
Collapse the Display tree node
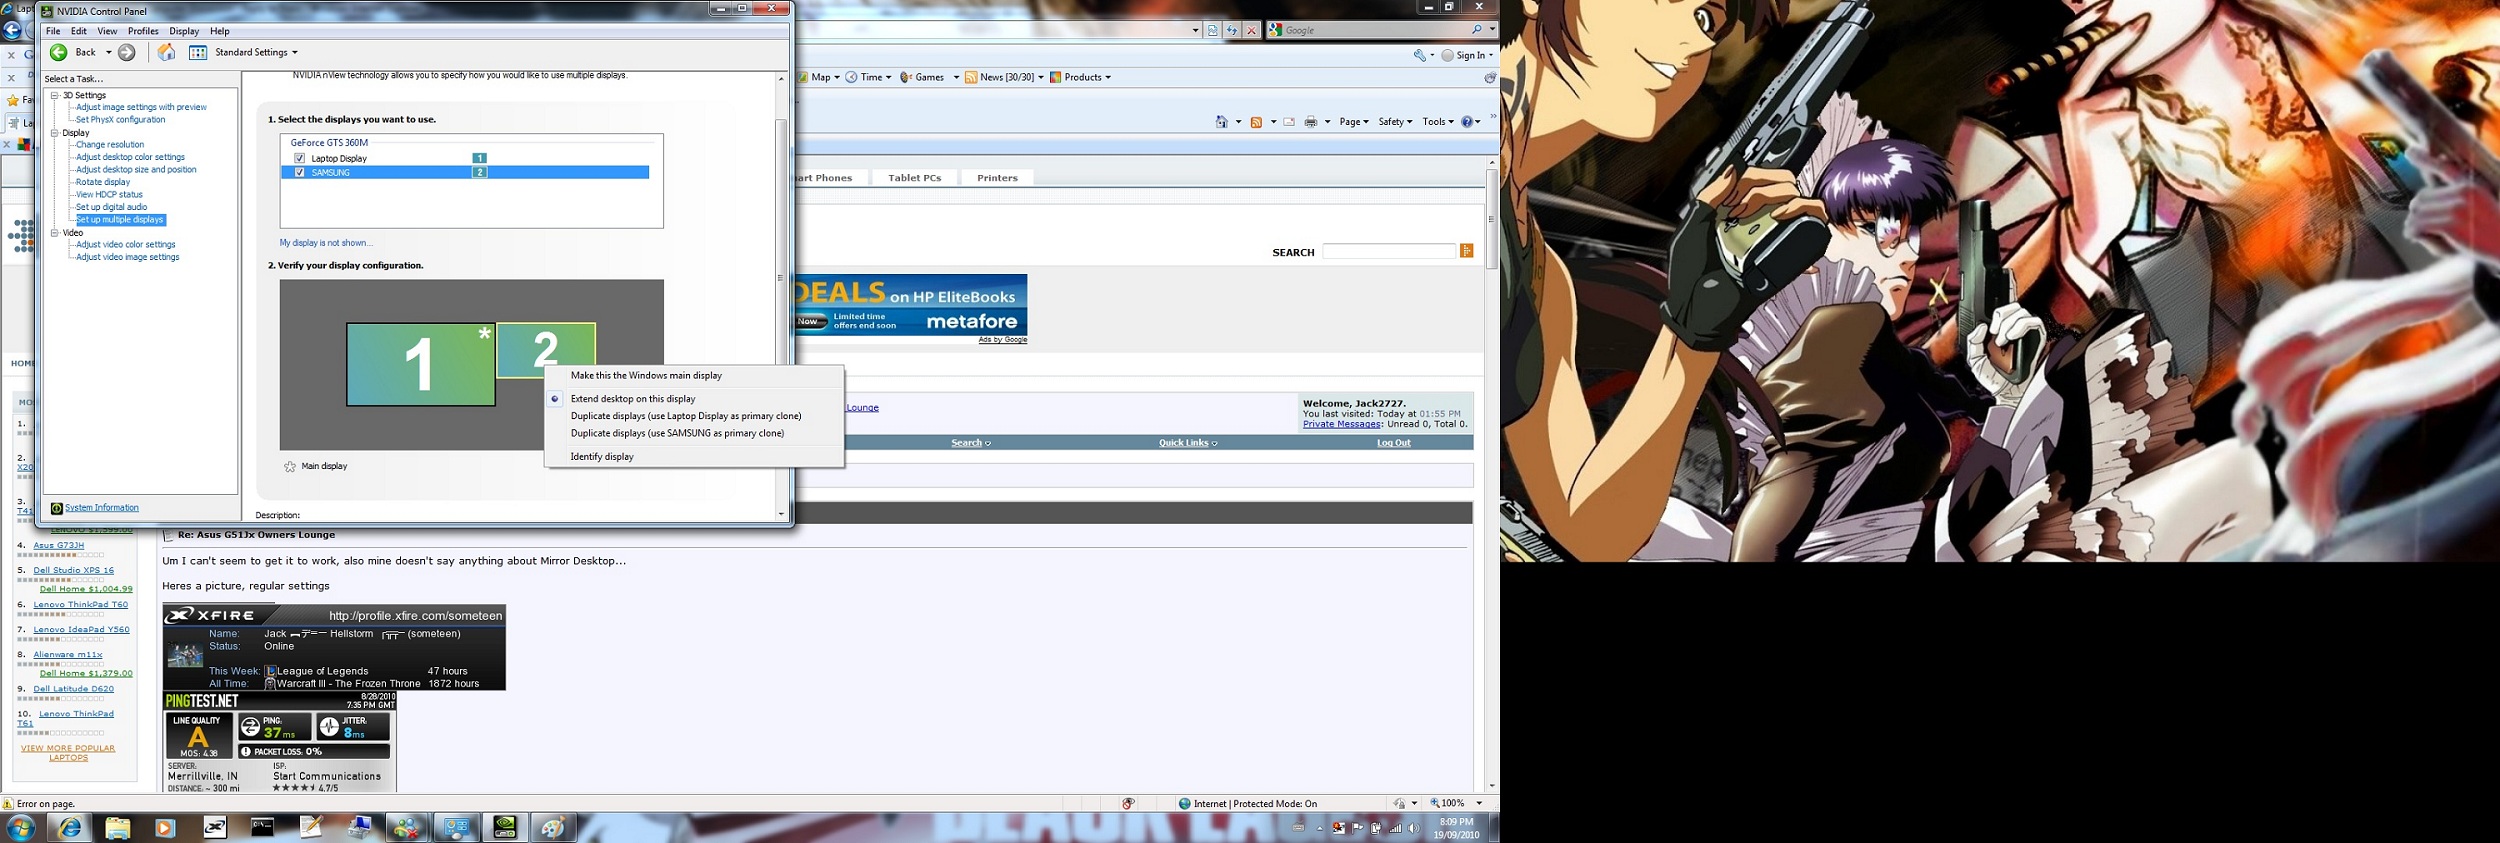tap(55, 132)
